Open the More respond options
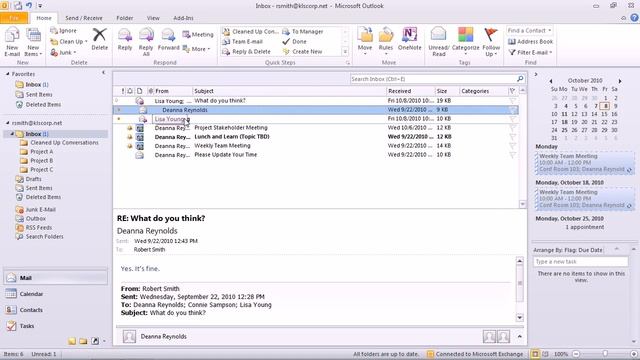Screen dimensions: 640x360 pyautogui.click(x=196, y=49)
